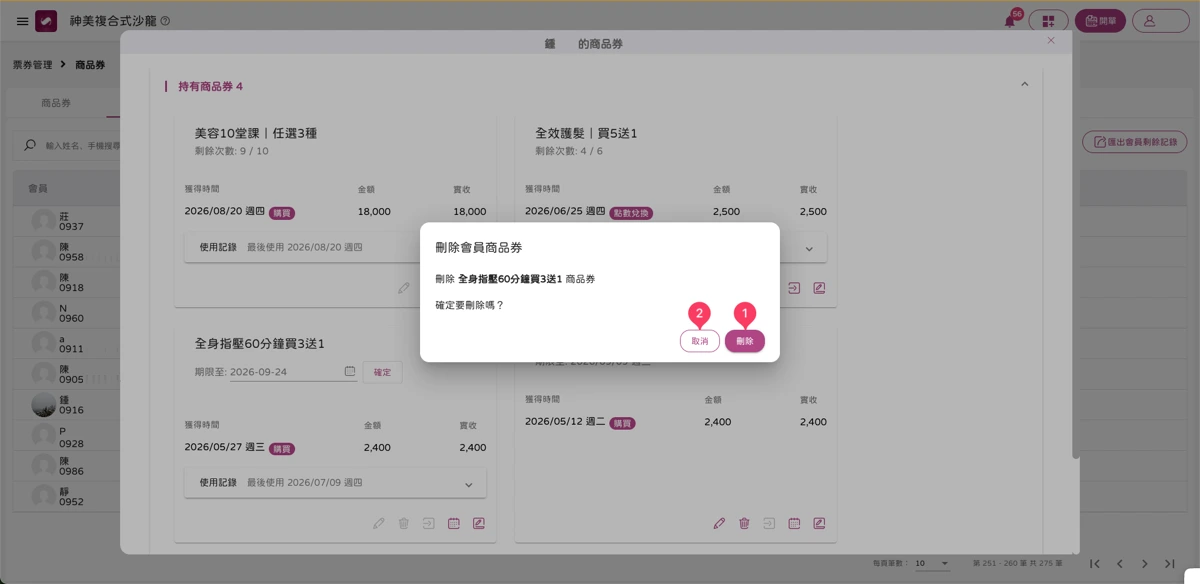Go to first page pagination icon
Image resolution: width=1200 pixels, height=584 pixels.
(1095, 564)
